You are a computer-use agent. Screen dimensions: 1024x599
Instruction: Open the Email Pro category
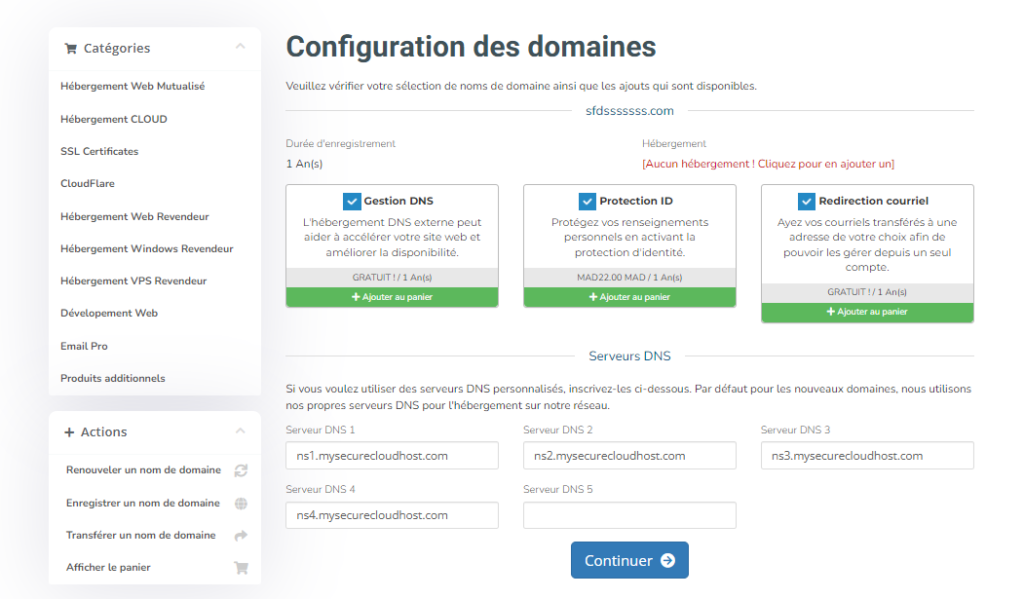(x=84, y=346)
